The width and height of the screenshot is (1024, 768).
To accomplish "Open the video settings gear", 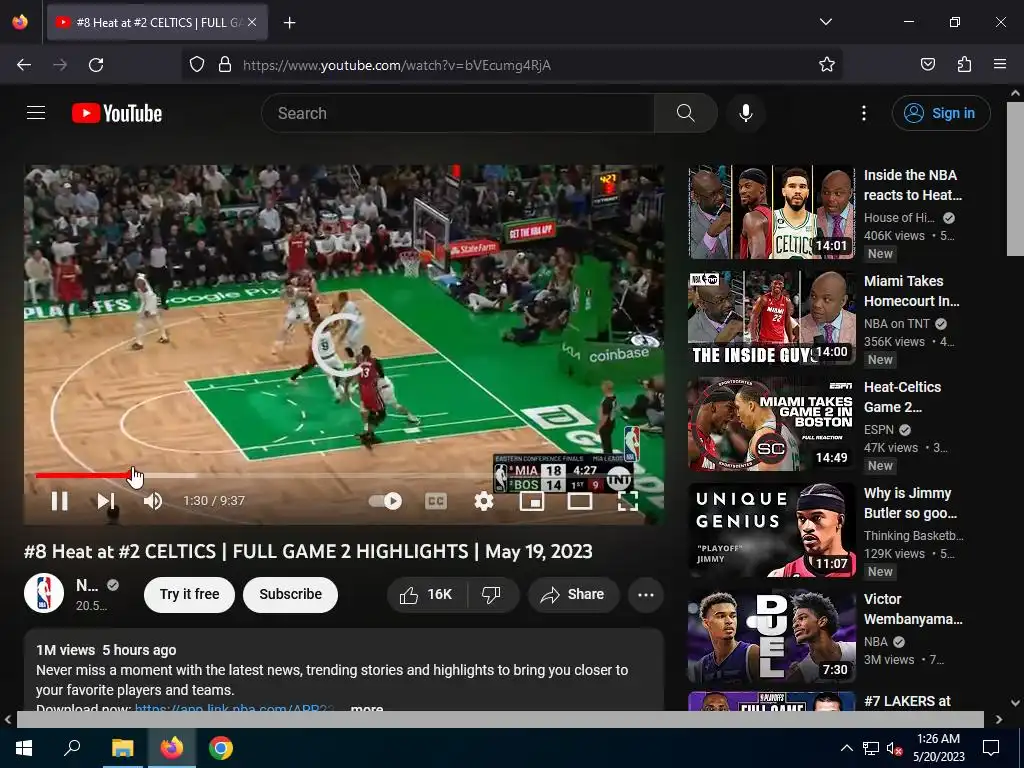I will 483,501.
